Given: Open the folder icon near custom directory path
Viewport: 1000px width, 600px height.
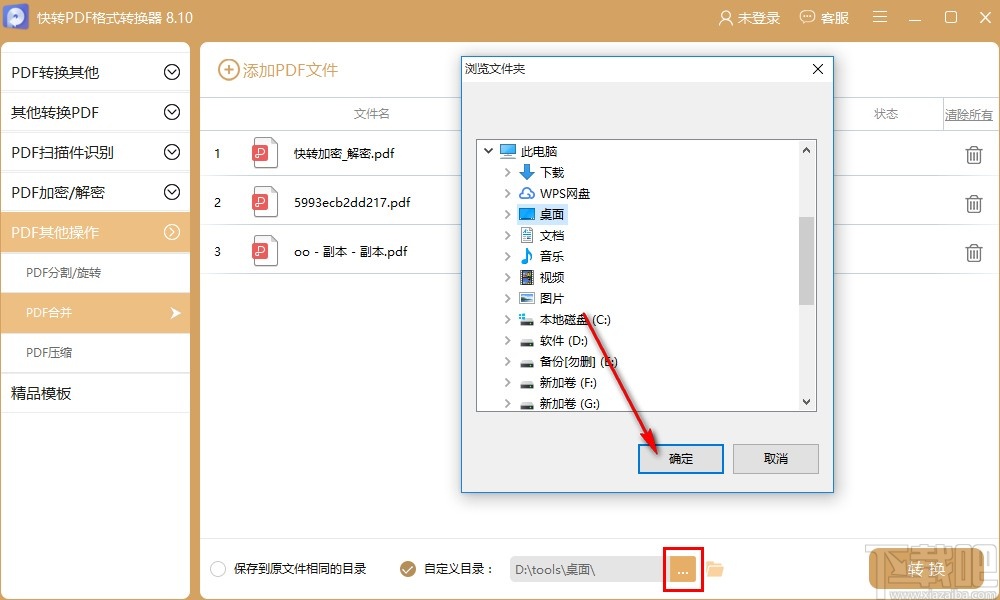Looking at the screenshot, I should coord(717,568).
